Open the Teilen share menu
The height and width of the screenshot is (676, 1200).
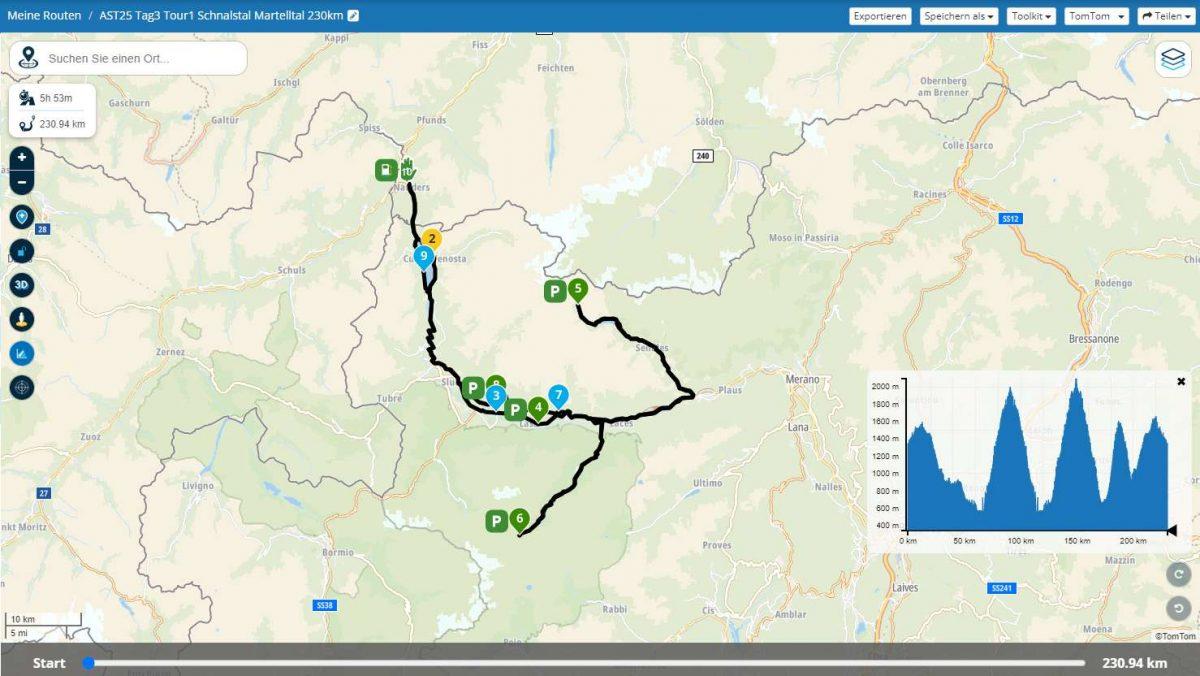click(1165, 16)
